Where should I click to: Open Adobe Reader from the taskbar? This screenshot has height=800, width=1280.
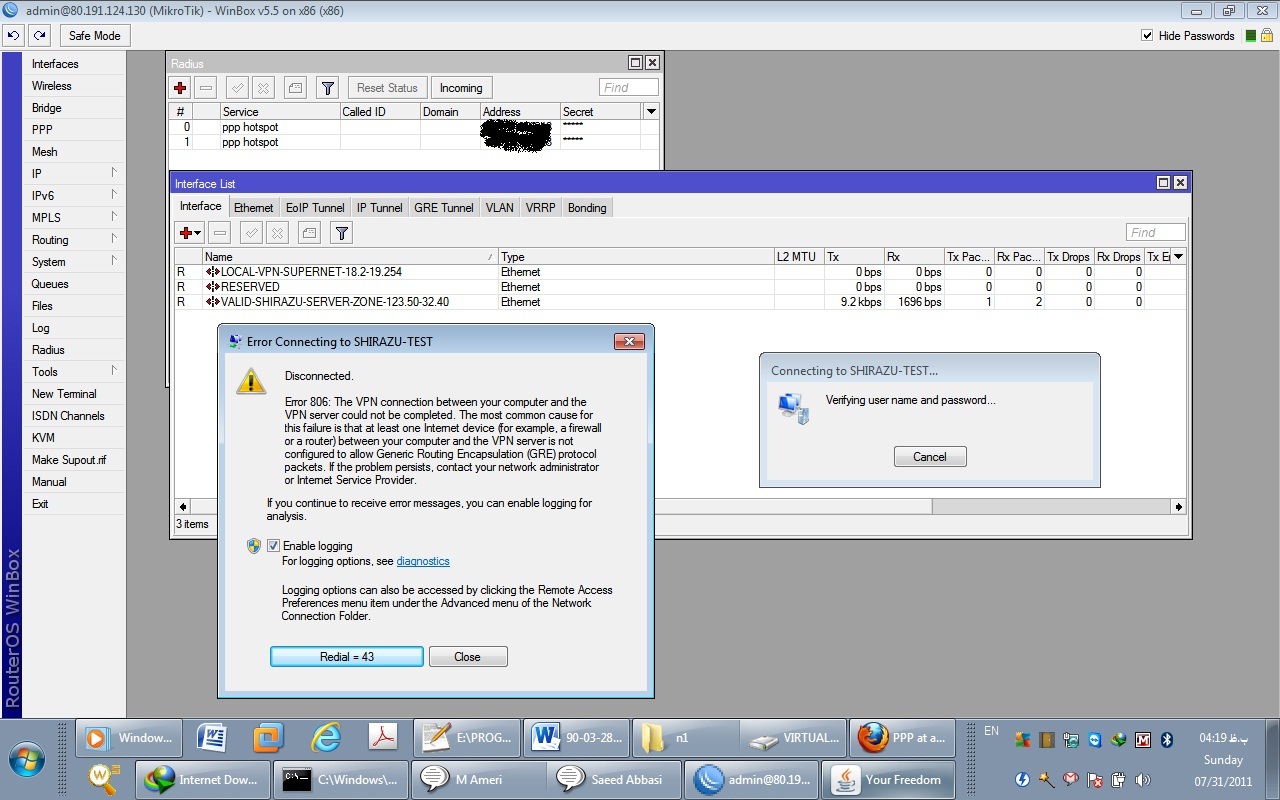tap(383, 739)
